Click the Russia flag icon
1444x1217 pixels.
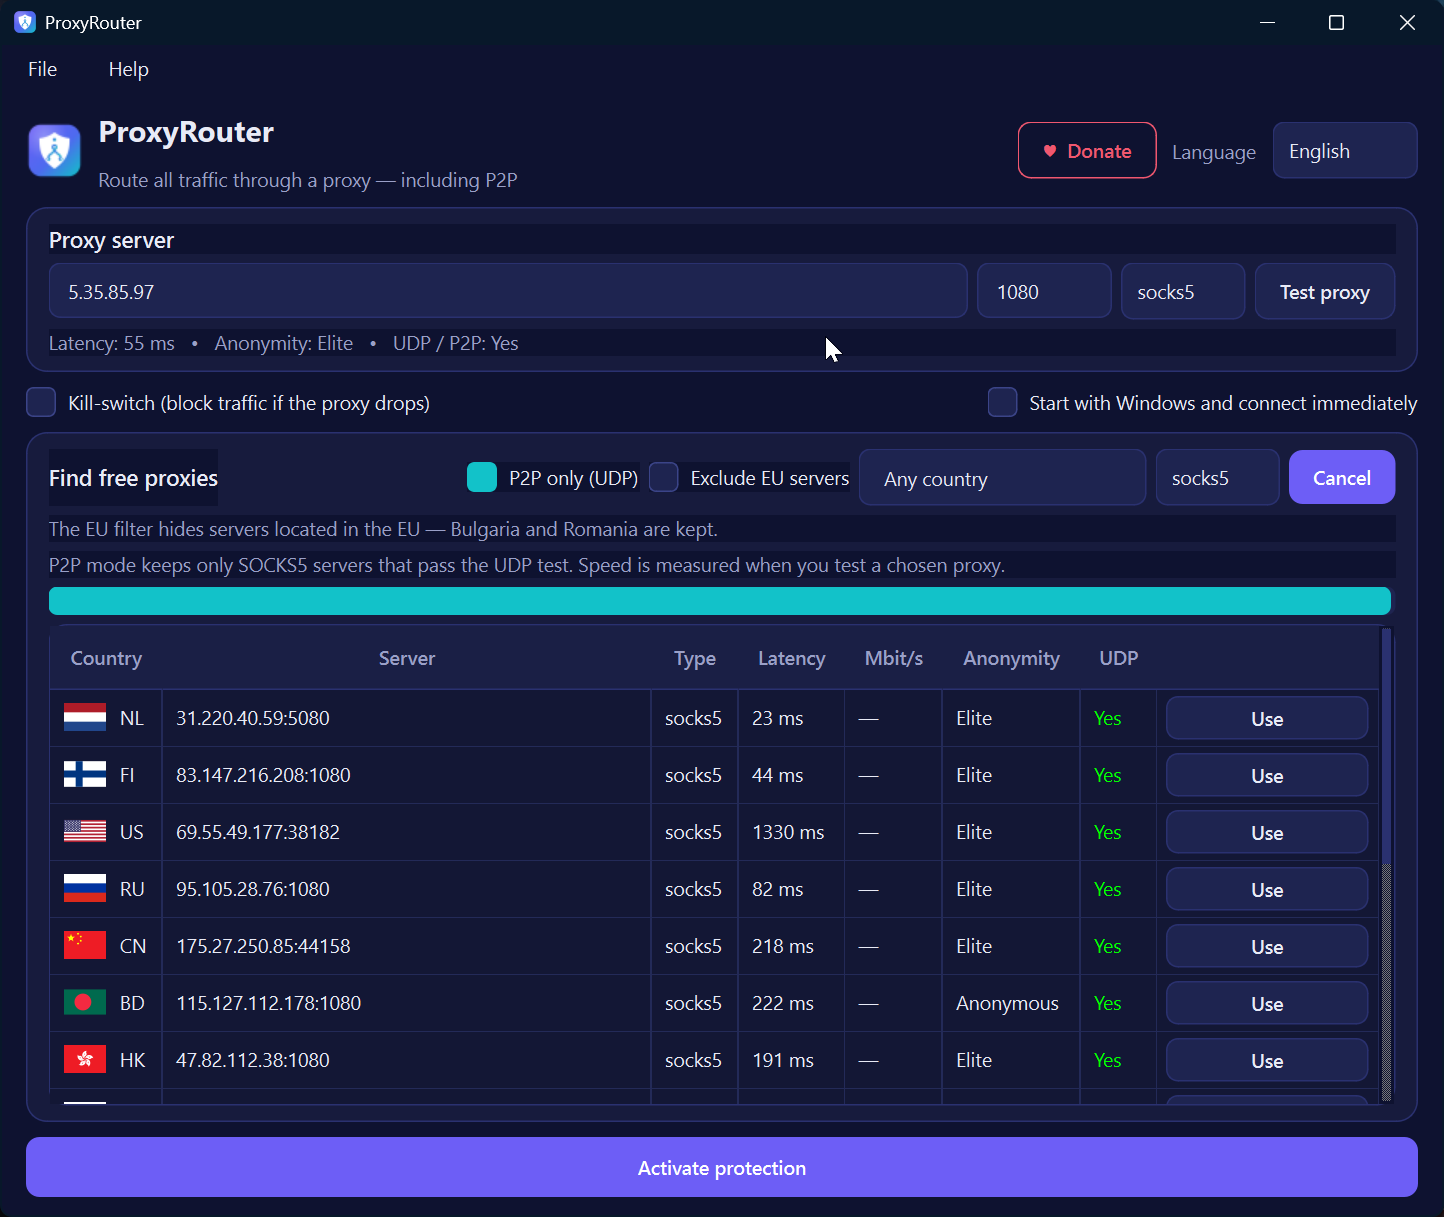coord(85,889)
